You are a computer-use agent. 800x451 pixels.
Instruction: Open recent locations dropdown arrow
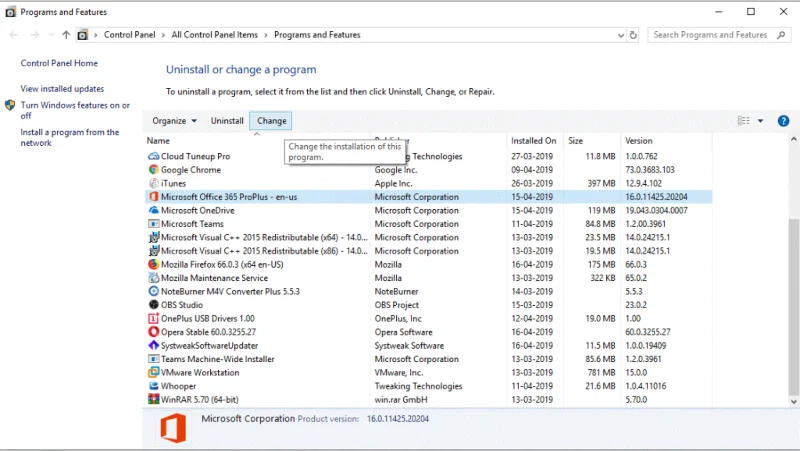click(51, 35)
